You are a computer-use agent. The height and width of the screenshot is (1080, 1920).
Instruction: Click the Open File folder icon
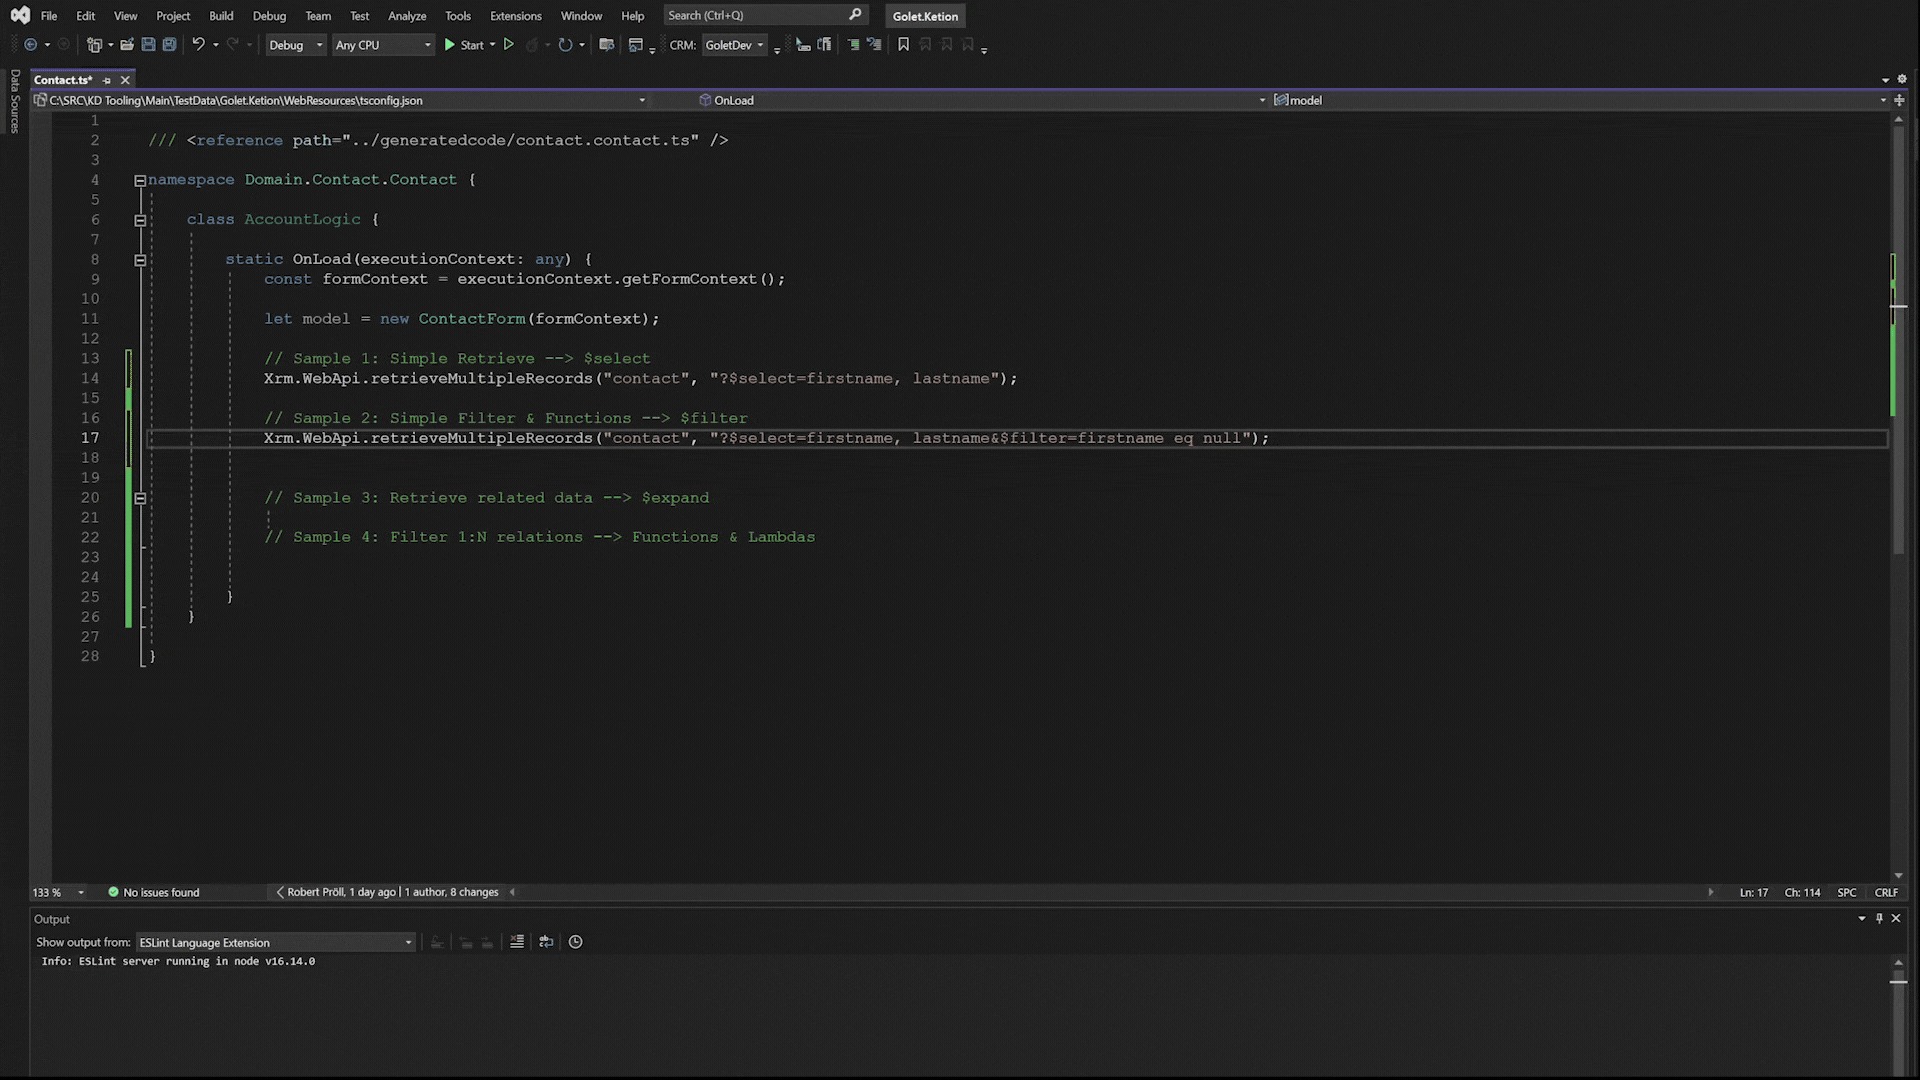[x=127, y=45]
